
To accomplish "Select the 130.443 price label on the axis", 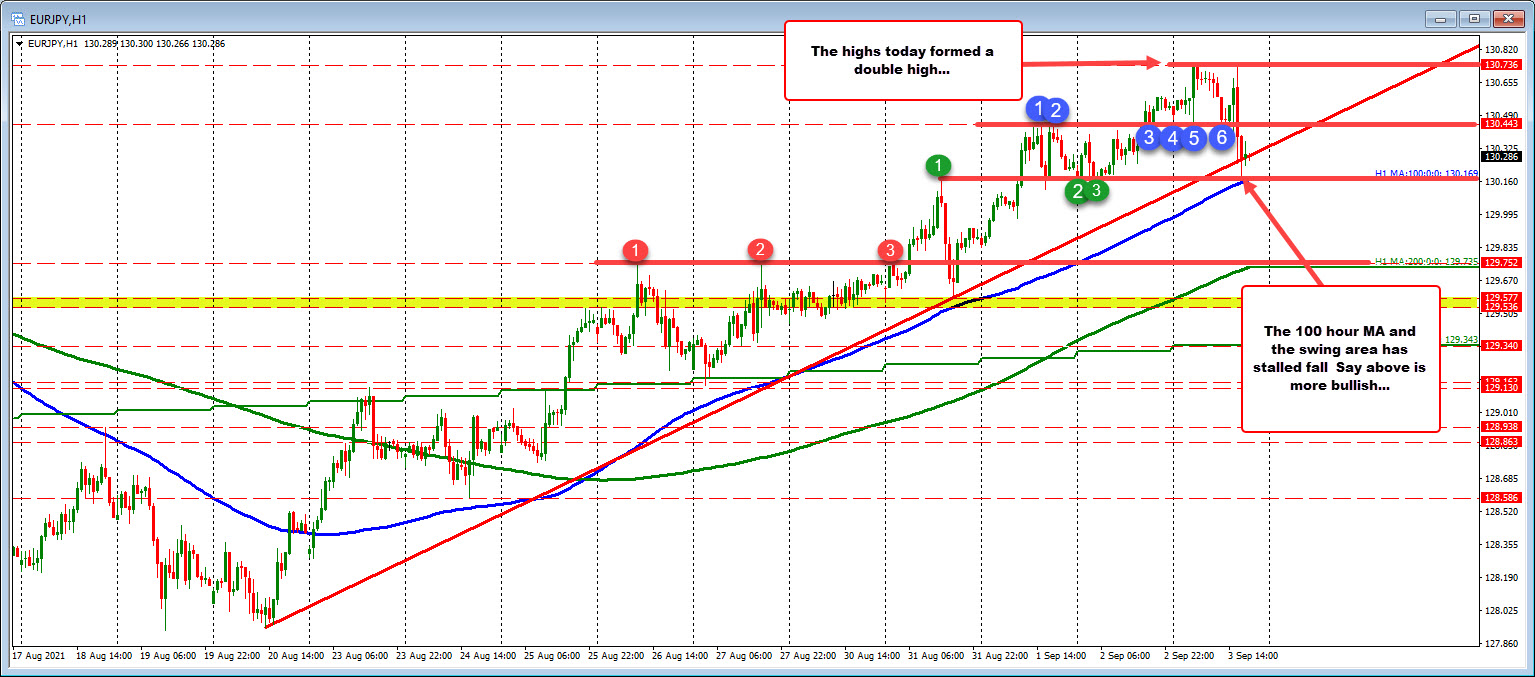I will click(1503, 124).
